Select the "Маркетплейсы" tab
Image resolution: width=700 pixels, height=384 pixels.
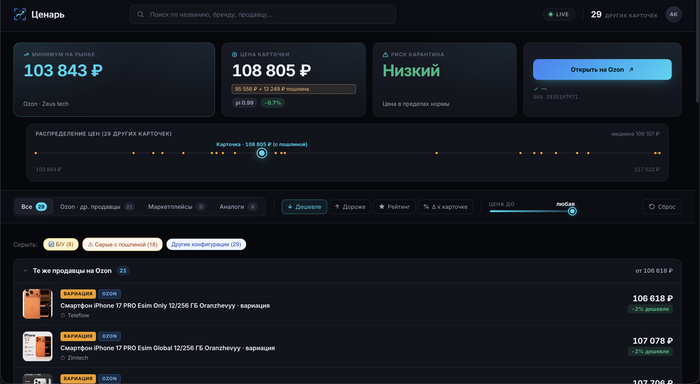tap(176, 207)
